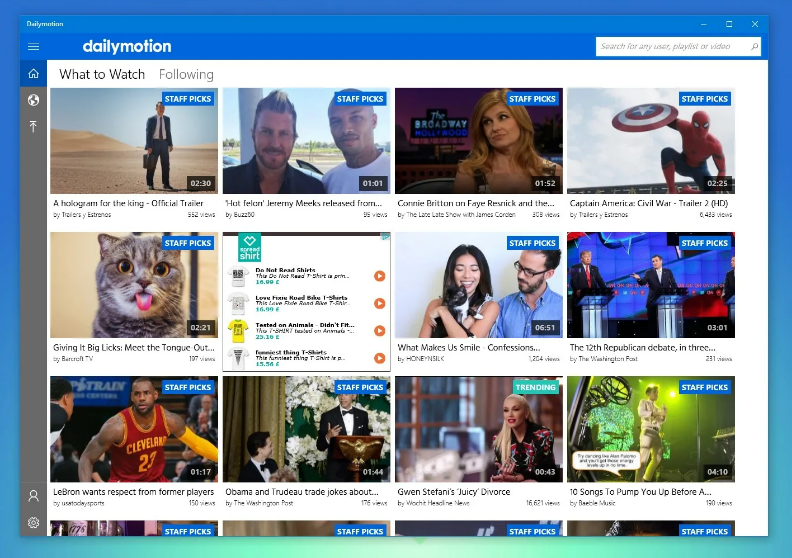Click channel 'by Buzz60'
This screenshot has height=558, width=792.
point(240,215)
